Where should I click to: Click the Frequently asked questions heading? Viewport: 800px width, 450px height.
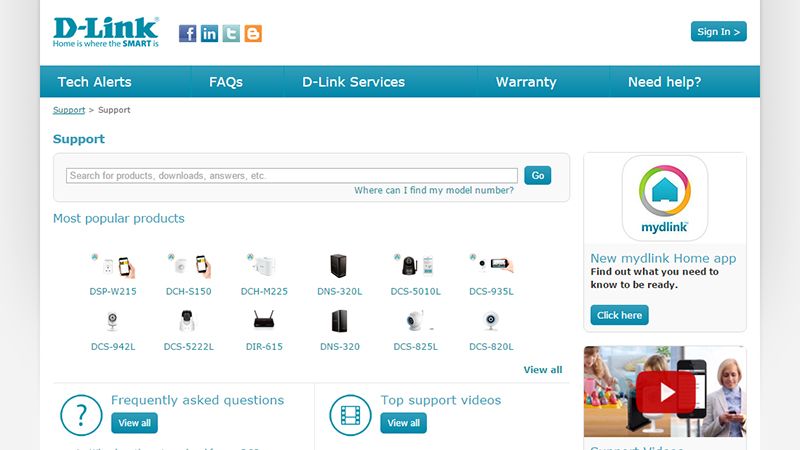tap(197, 400)
